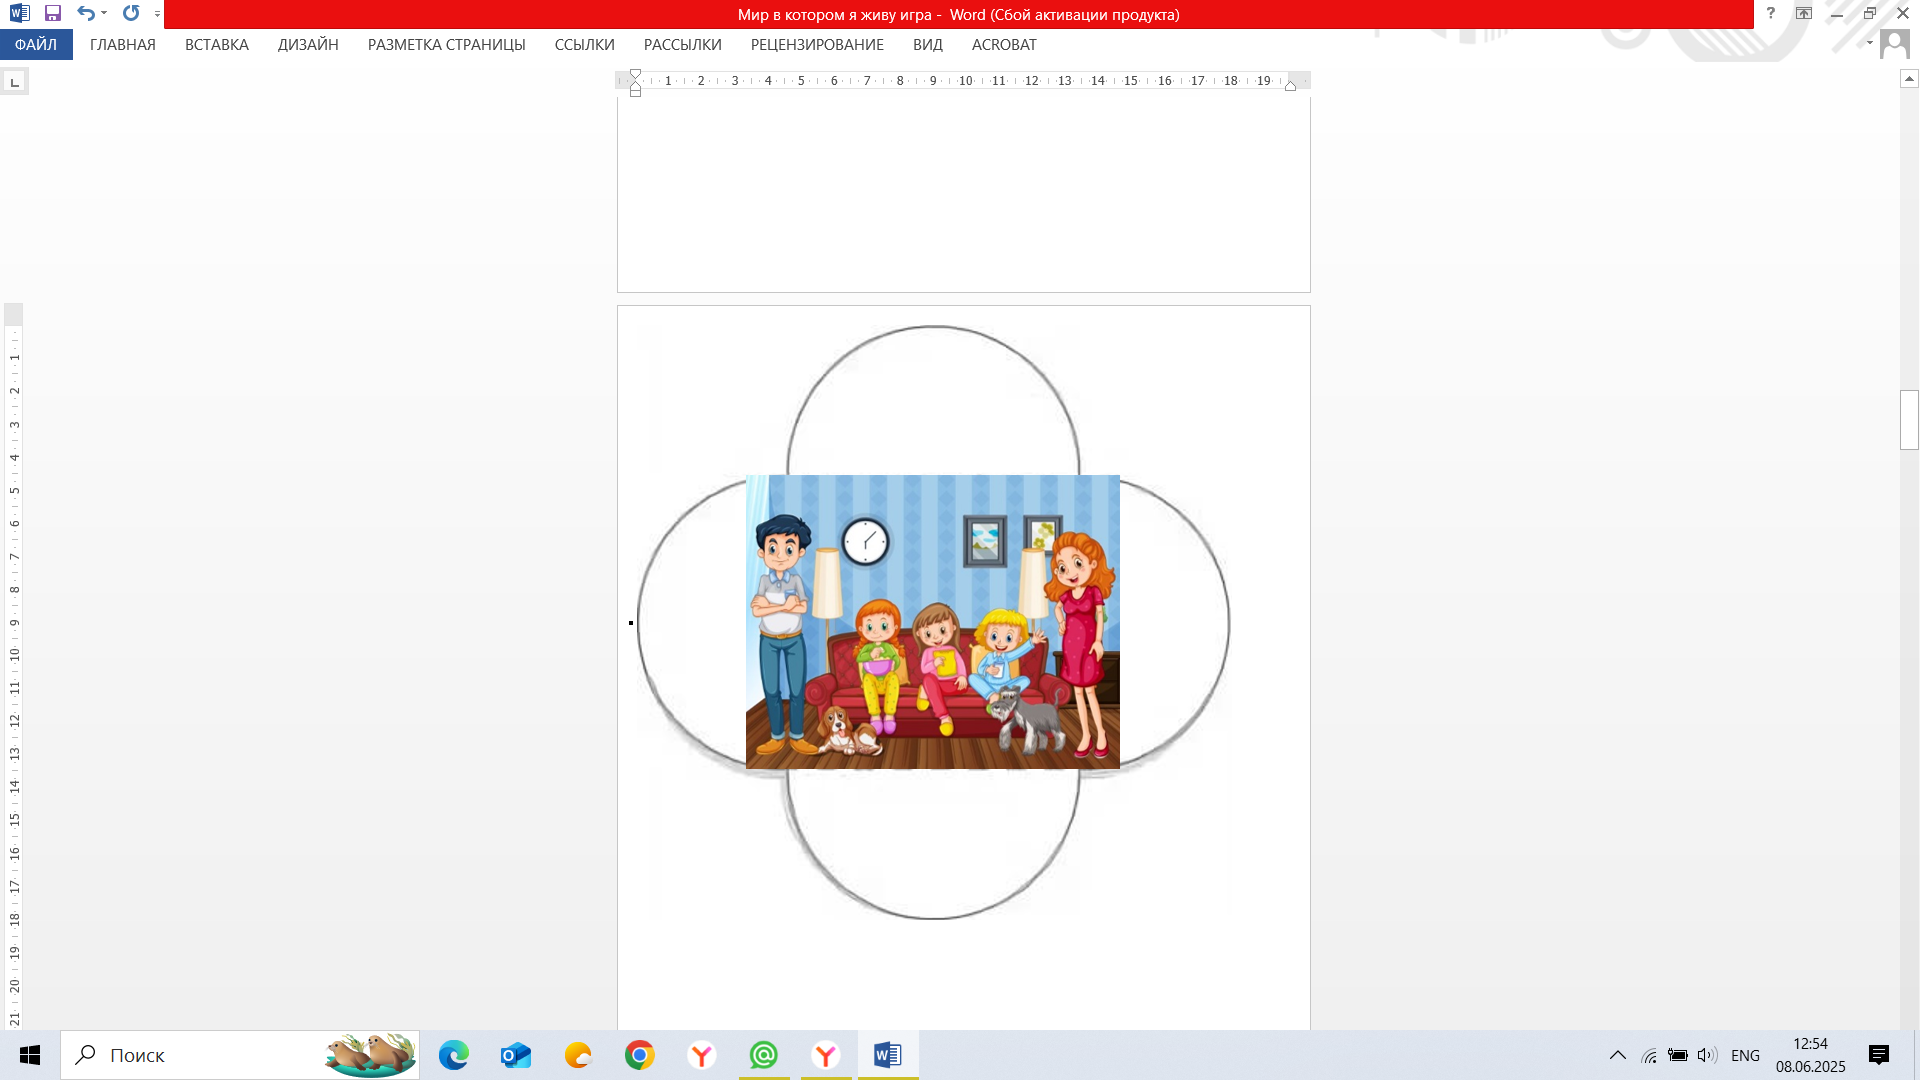Switch to the РЕЦЕНЗИРОВАНИЕ tab
The width and height of the screenshot is (1920, 1080).
[x=817, y=45]
